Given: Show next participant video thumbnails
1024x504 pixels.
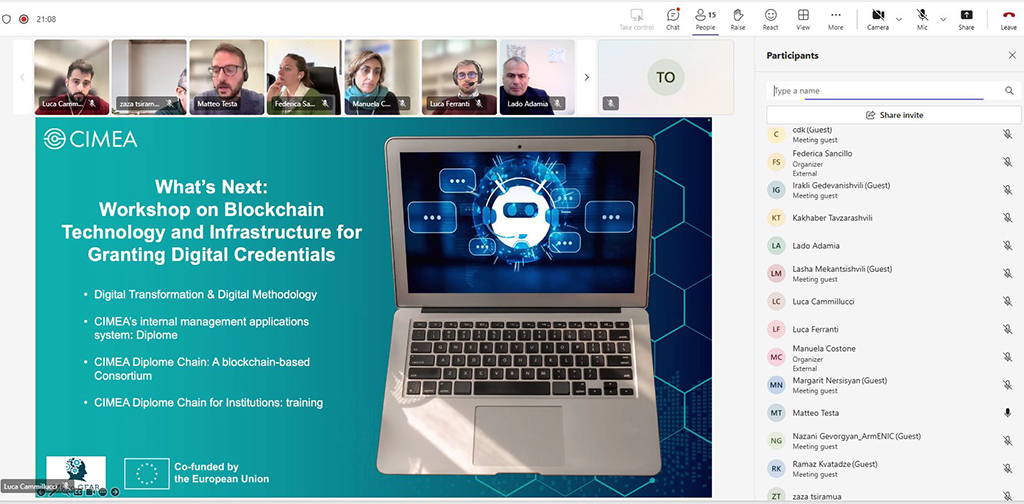Looking at the screenshot, I should click(x=587, y=77).
